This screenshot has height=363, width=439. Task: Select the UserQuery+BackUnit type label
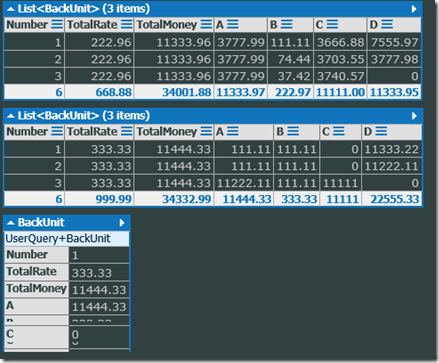point(58,239)
